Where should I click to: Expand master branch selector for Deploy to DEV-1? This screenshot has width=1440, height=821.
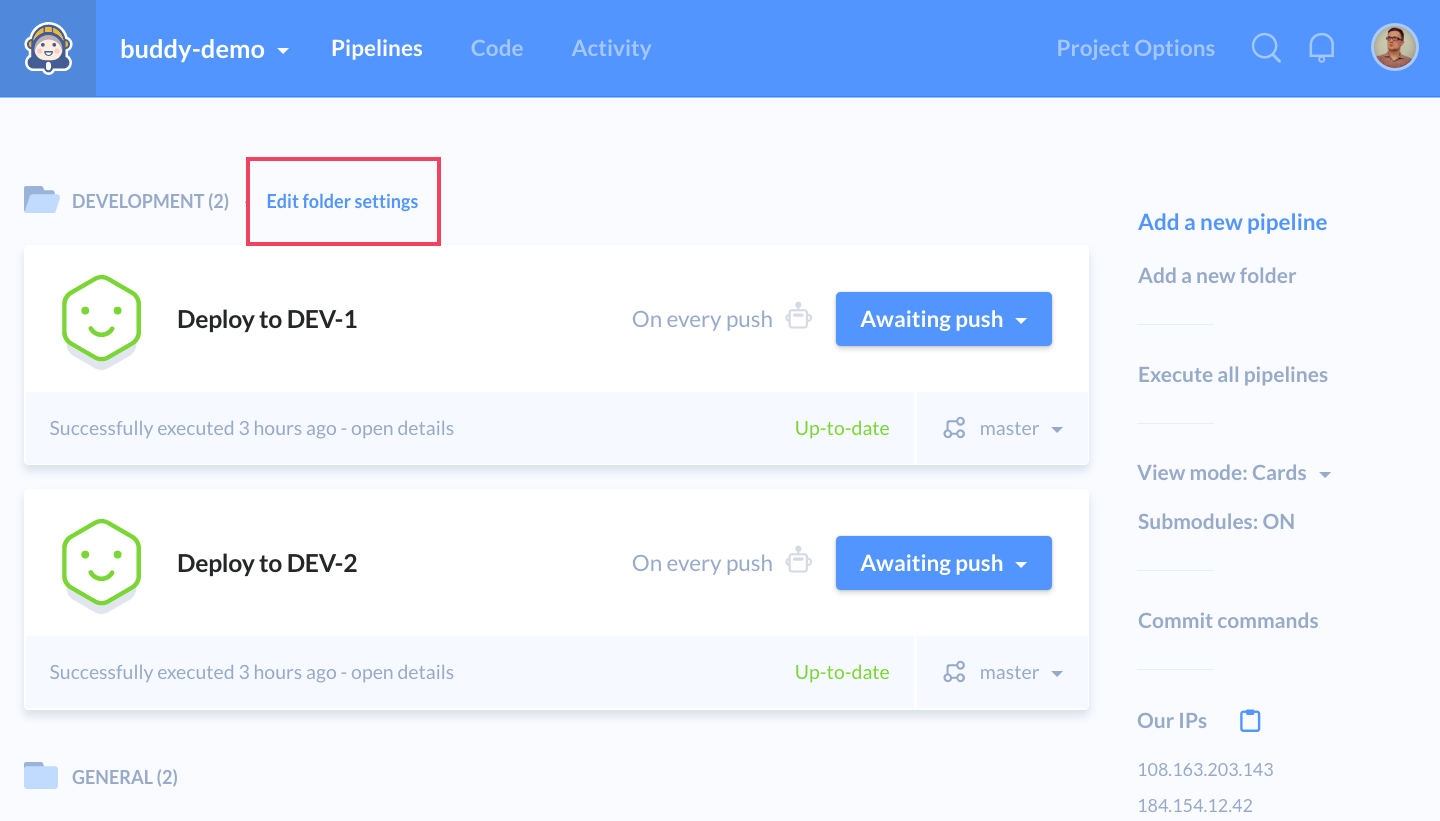[1003, 428]
